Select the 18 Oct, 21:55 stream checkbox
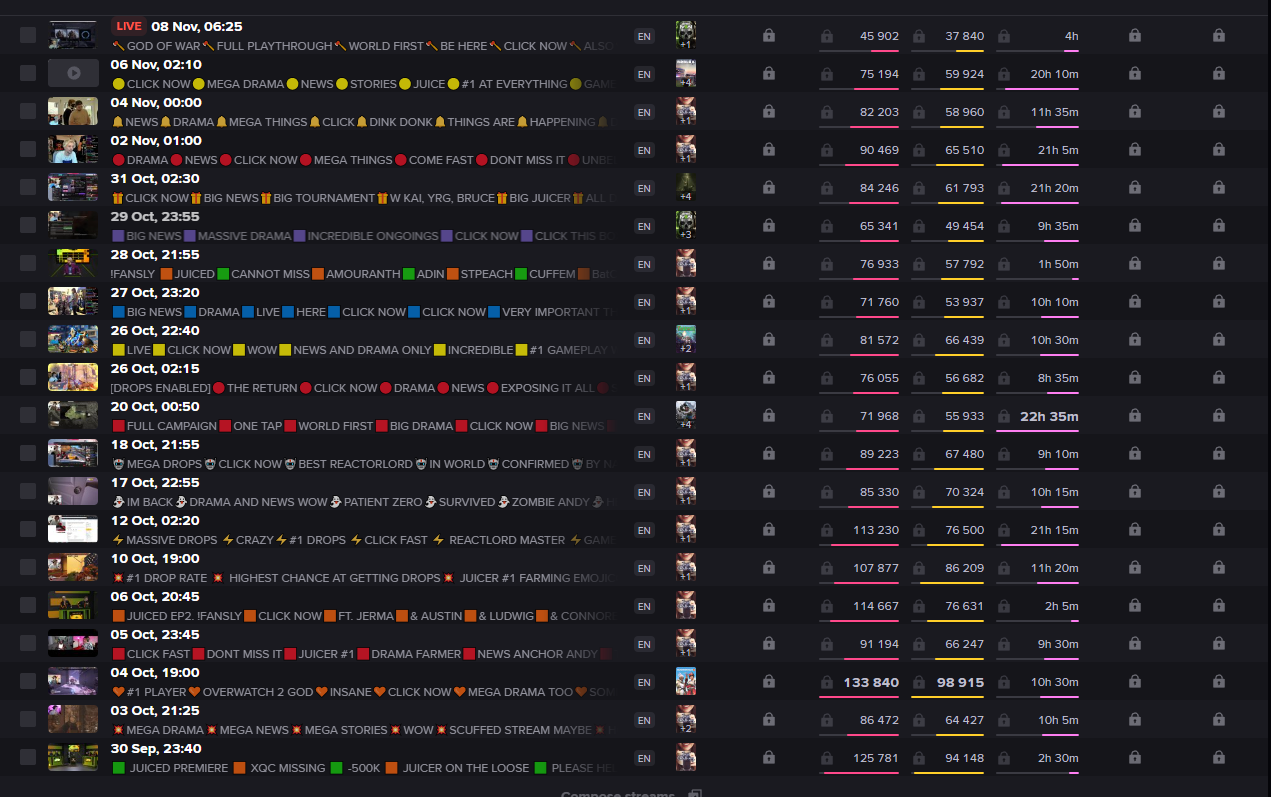The image size is (1271, 797). click(28, 453)
